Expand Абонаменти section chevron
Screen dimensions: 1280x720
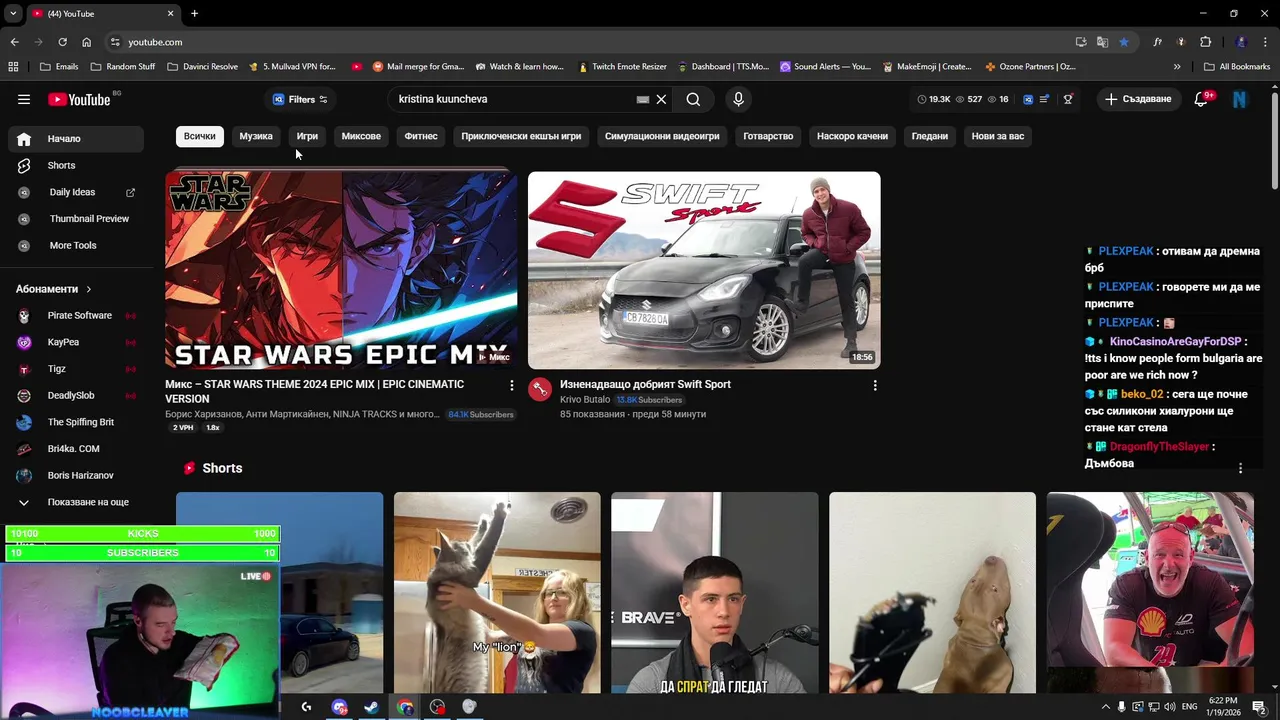(88, 289)
